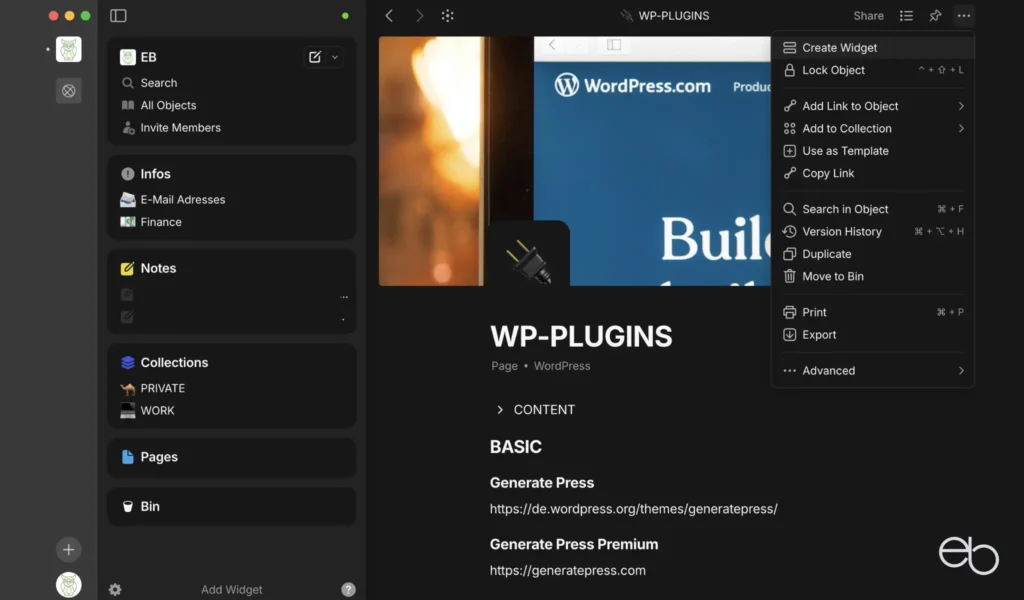The width and height of the screenshot is (1024, 600).
Task: Click the WordPress type label under title
Action: 562,366
